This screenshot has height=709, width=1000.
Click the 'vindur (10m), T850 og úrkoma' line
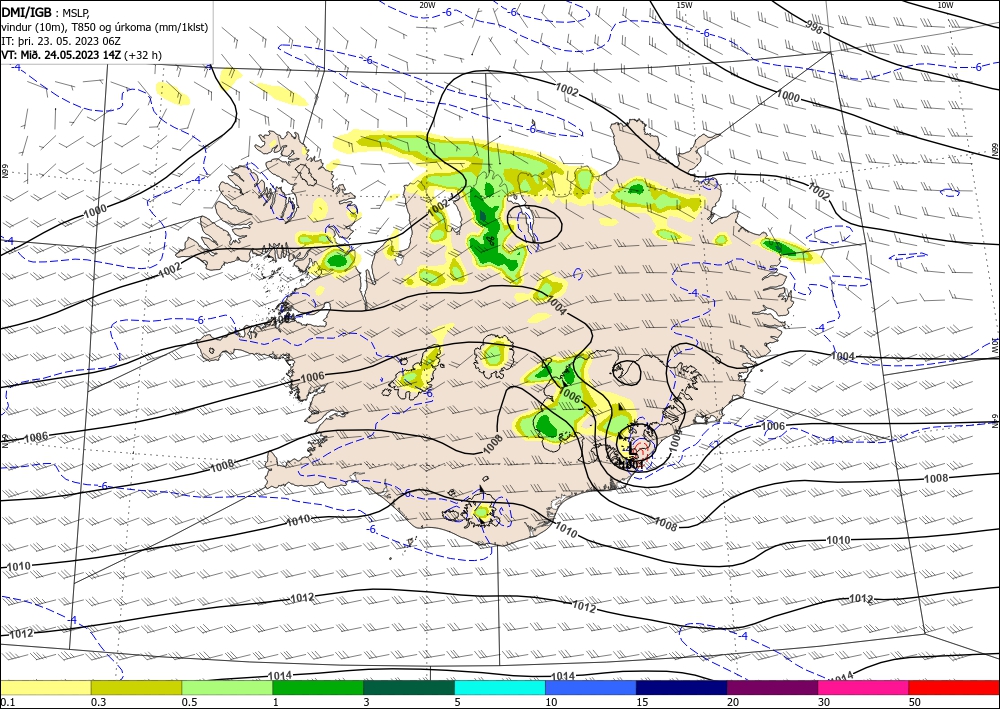pos(105,27)
